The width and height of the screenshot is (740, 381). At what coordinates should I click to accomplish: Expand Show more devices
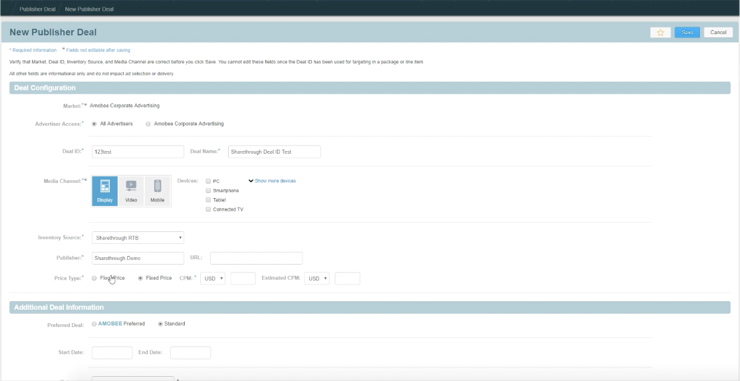272,181
